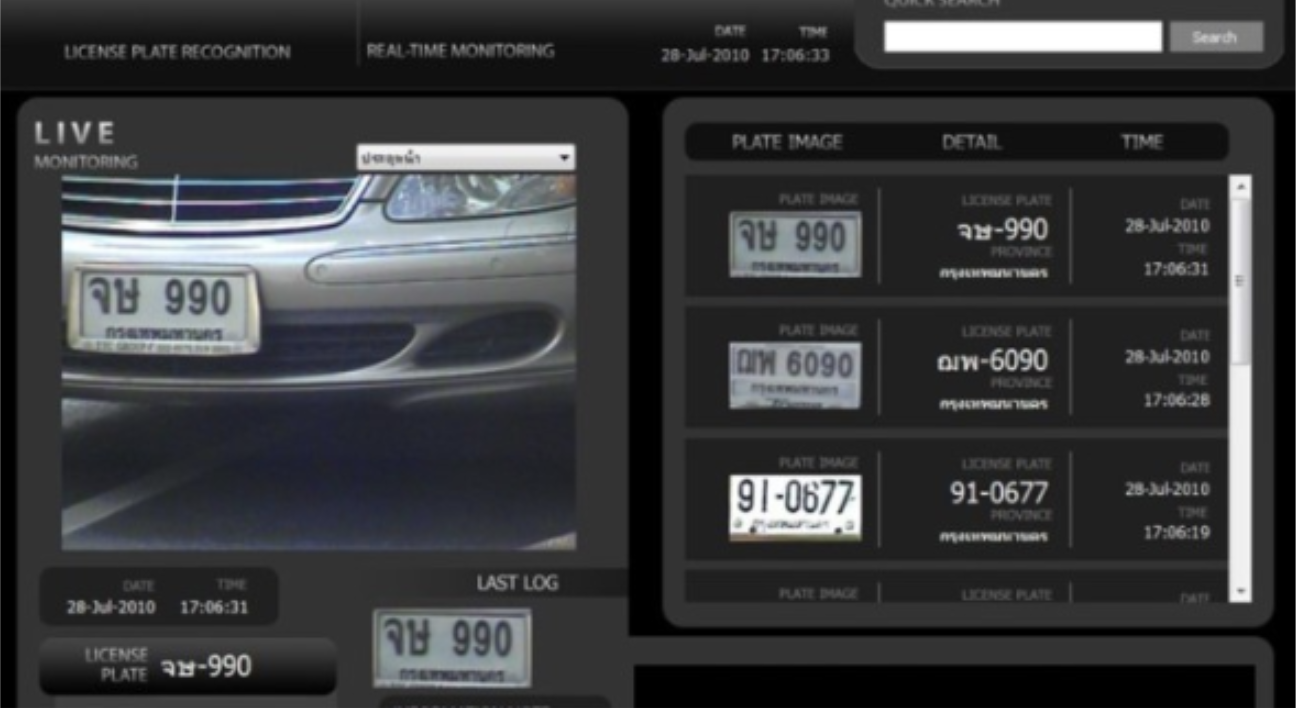Click the PLATE IMAGE column header

click(787, 142)
